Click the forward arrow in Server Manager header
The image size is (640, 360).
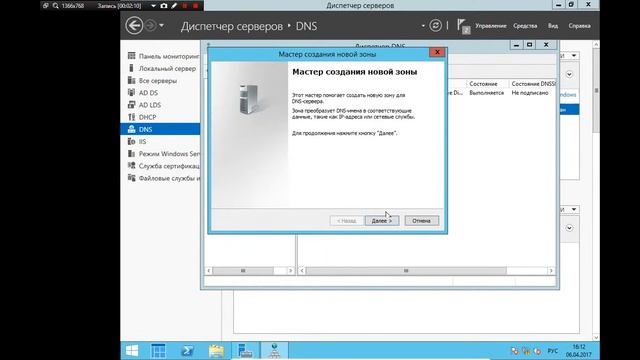point(151,26)
